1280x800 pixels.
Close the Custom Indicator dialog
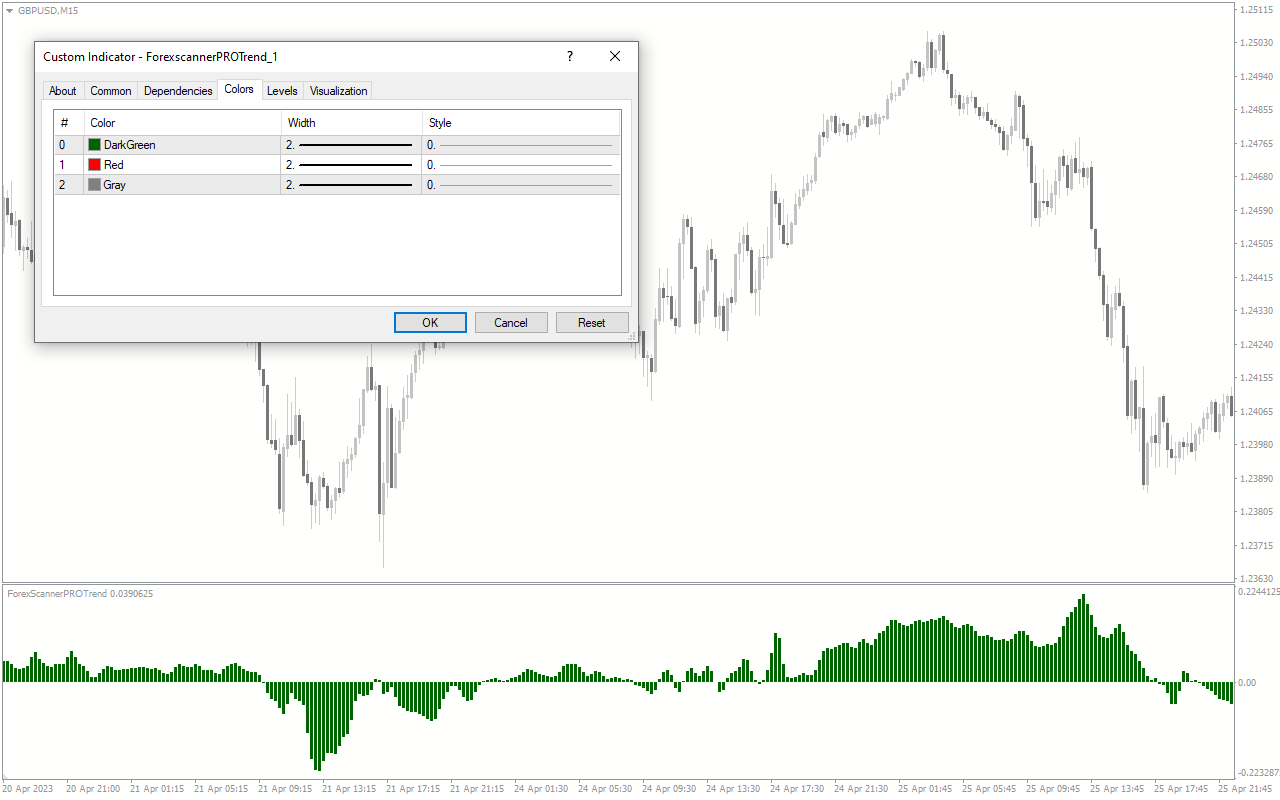pos(615,57)
